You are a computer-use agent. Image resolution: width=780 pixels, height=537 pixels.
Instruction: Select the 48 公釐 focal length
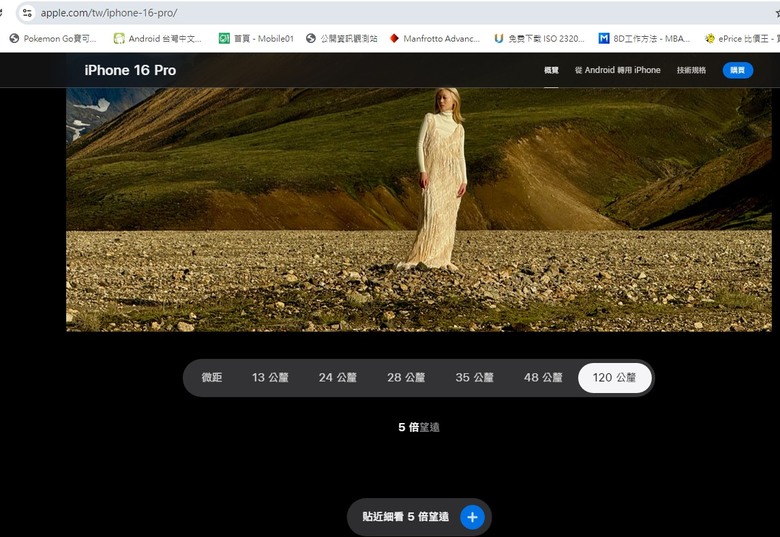point(543,377)
